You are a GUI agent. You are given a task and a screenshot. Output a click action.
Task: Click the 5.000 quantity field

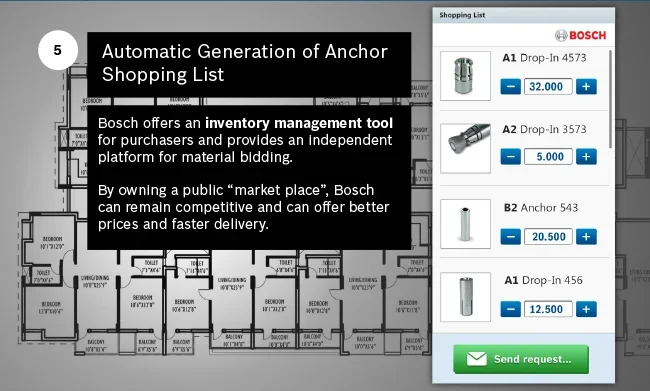548,157
